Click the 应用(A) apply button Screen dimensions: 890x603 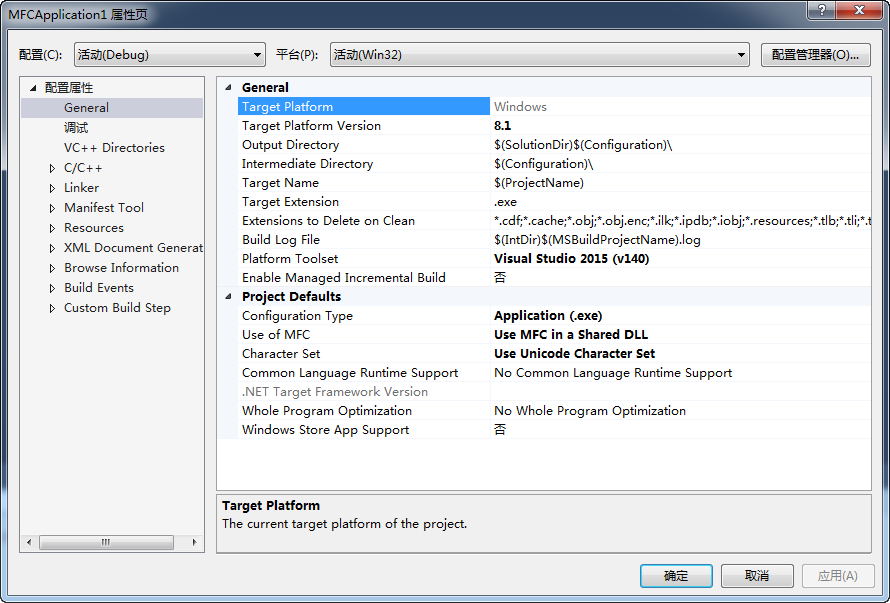(x=838, y=576)
